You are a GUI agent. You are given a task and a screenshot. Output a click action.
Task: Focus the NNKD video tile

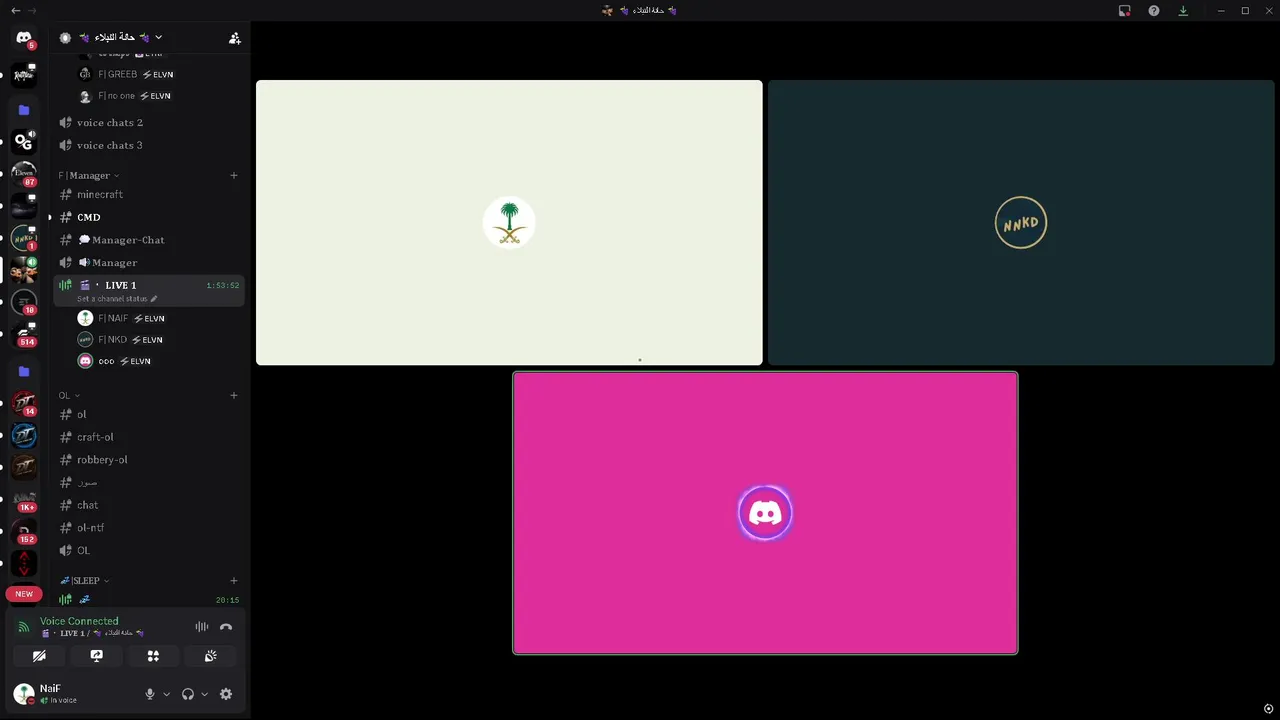click(1021, 222)
